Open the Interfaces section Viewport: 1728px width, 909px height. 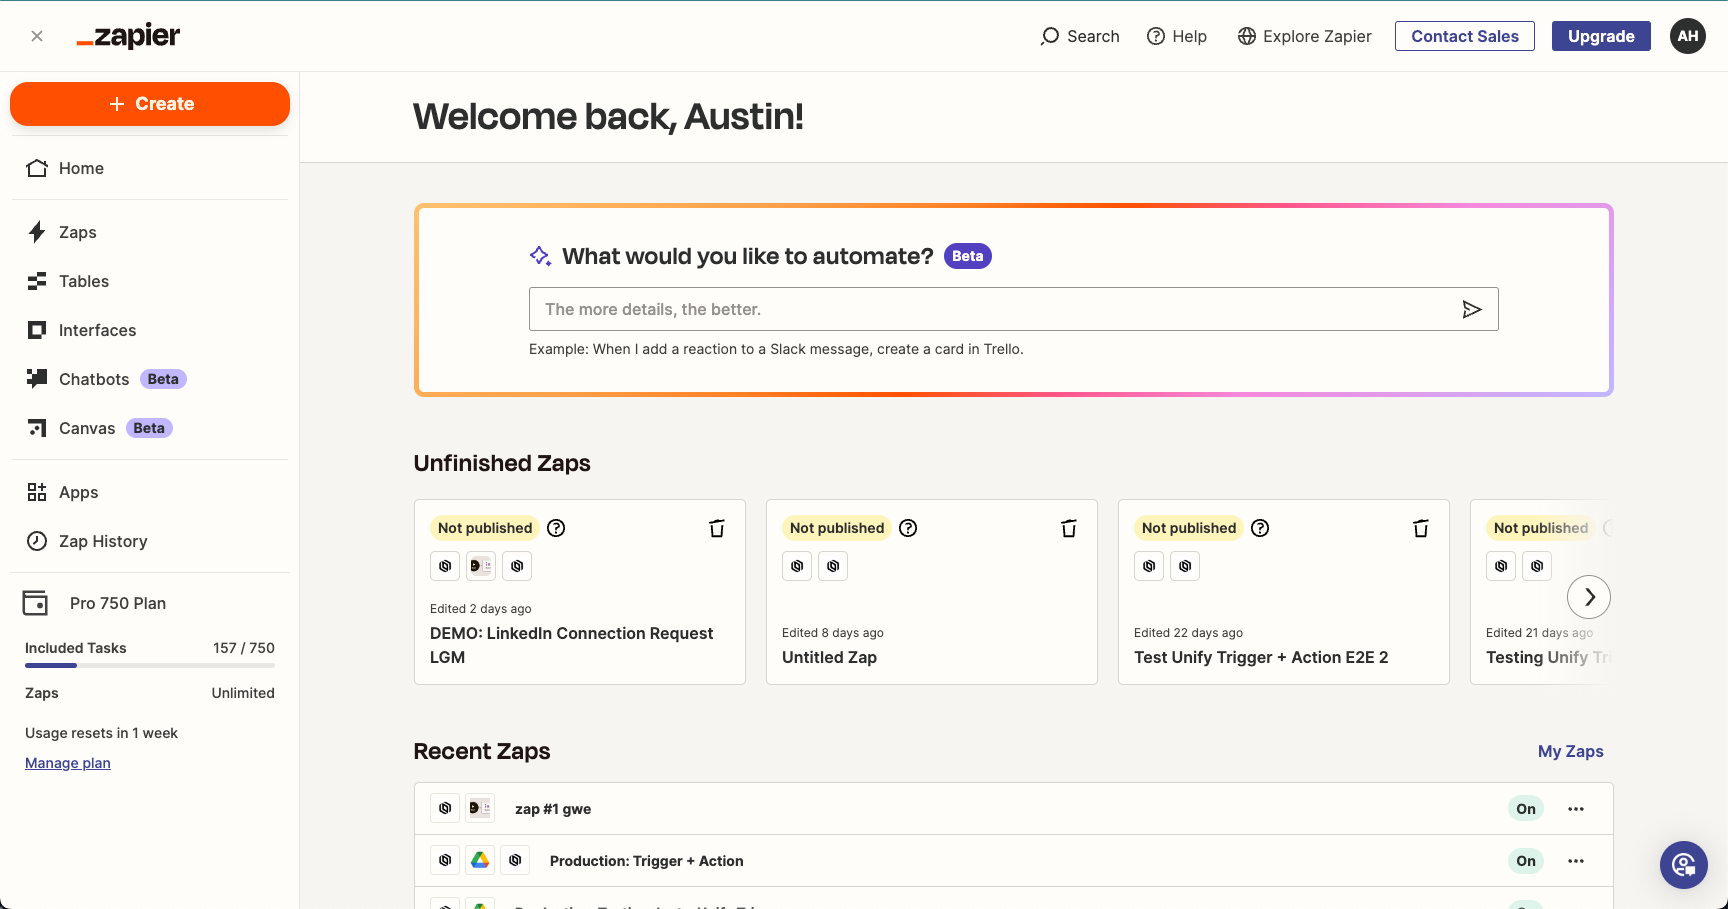click(97, 330)
